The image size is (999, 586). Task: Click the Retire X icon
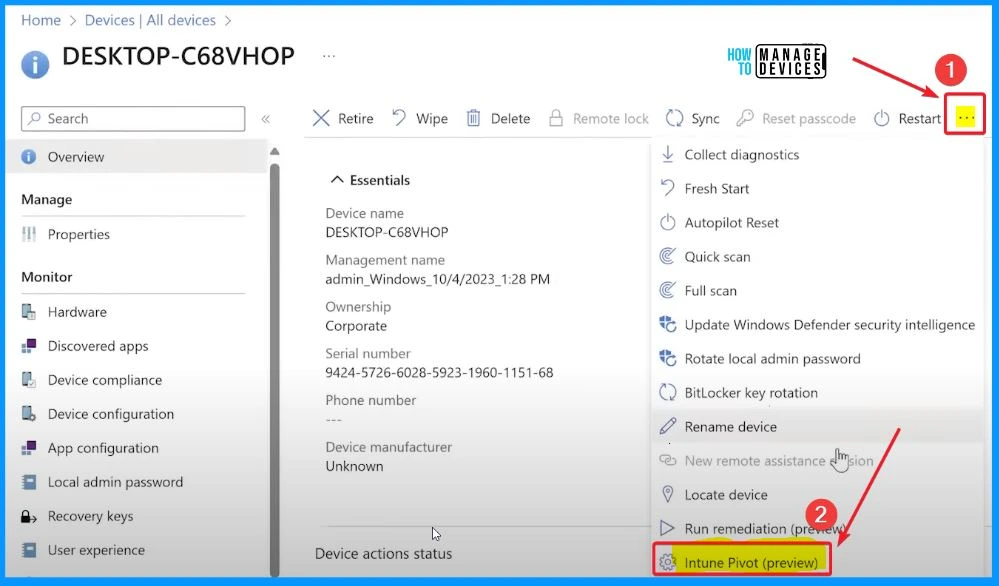click(x=321, y=118)
